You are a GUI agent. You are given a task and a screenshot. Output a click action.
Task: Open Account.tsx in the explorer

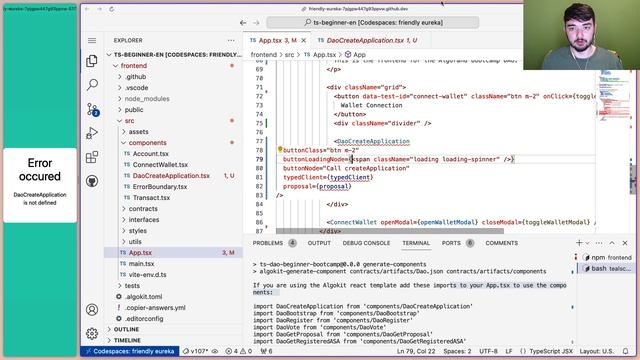tap(150, 154)
